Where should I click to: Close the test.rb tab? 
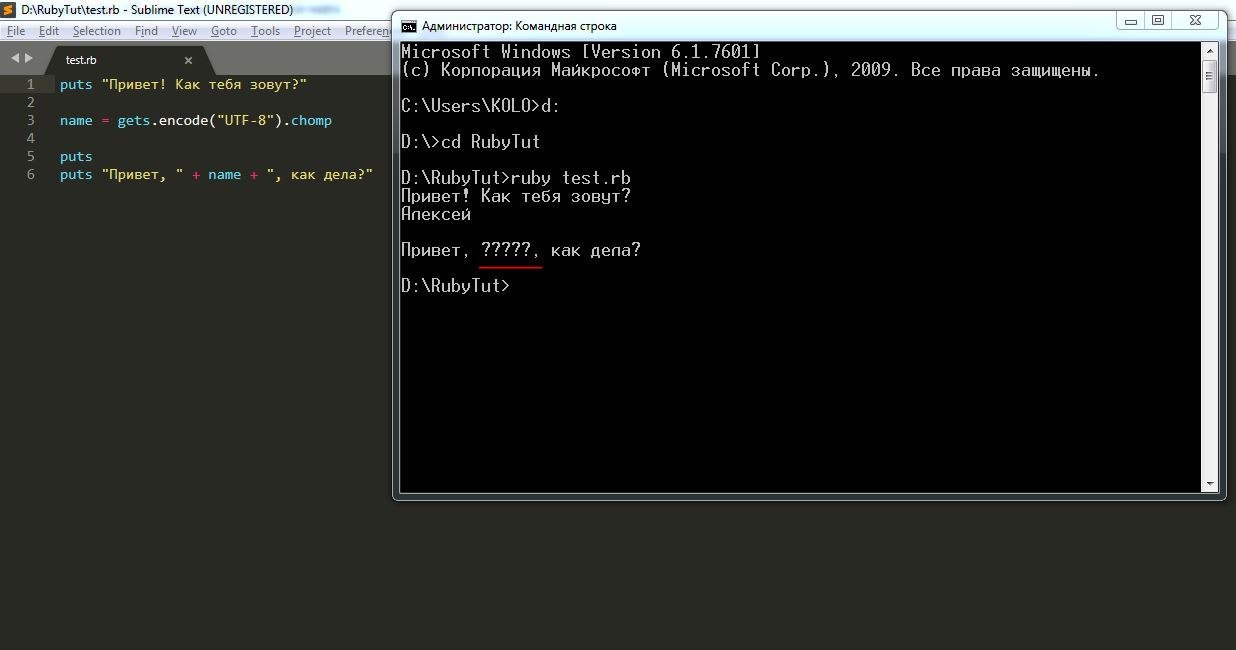click(188, 60)
